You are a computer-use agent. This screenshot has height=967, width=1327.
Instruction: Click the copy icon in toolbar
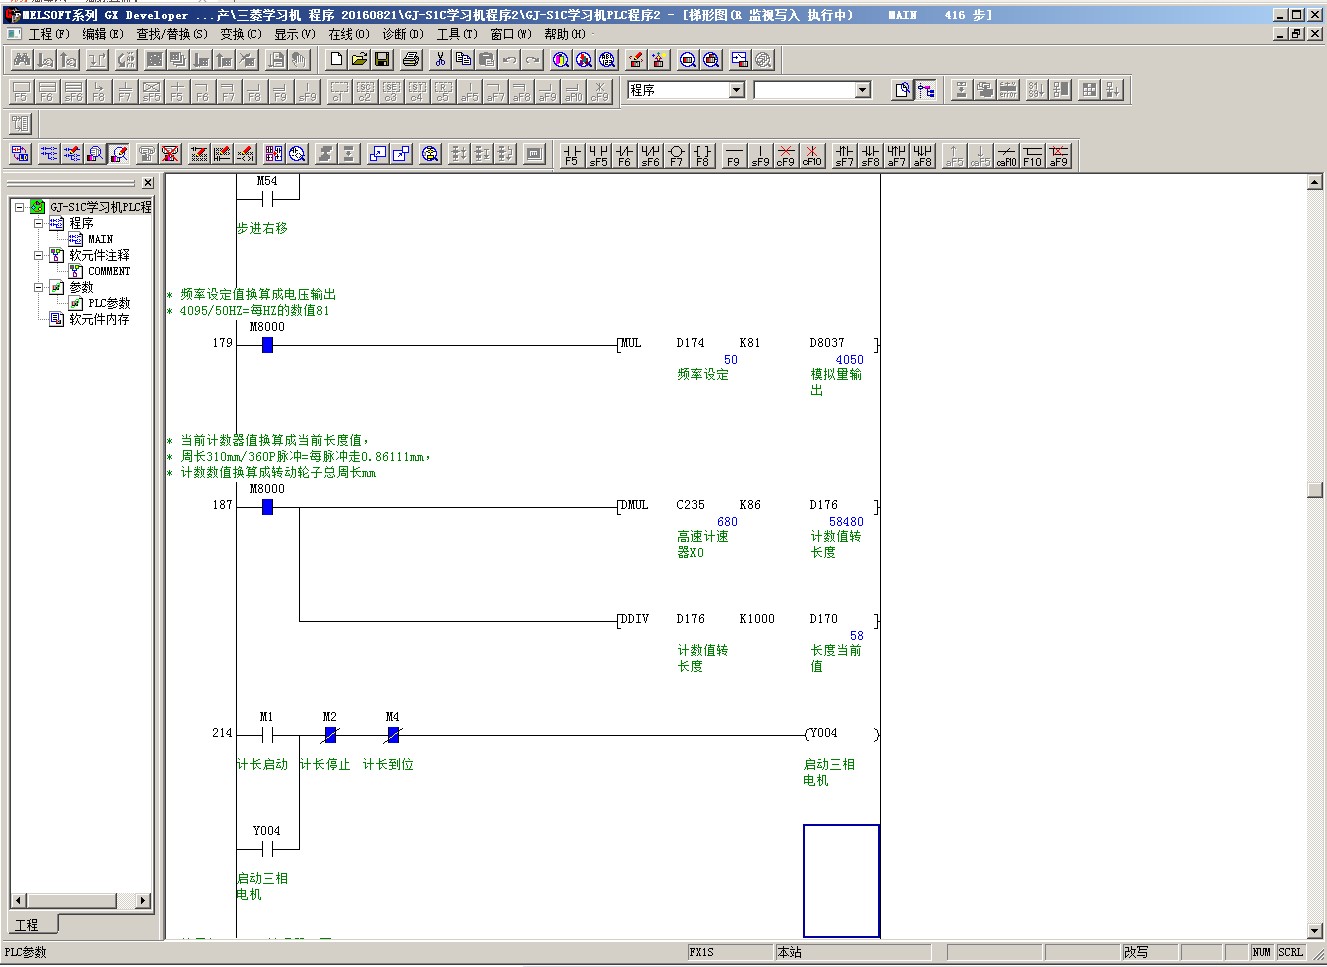click(463, 60)
